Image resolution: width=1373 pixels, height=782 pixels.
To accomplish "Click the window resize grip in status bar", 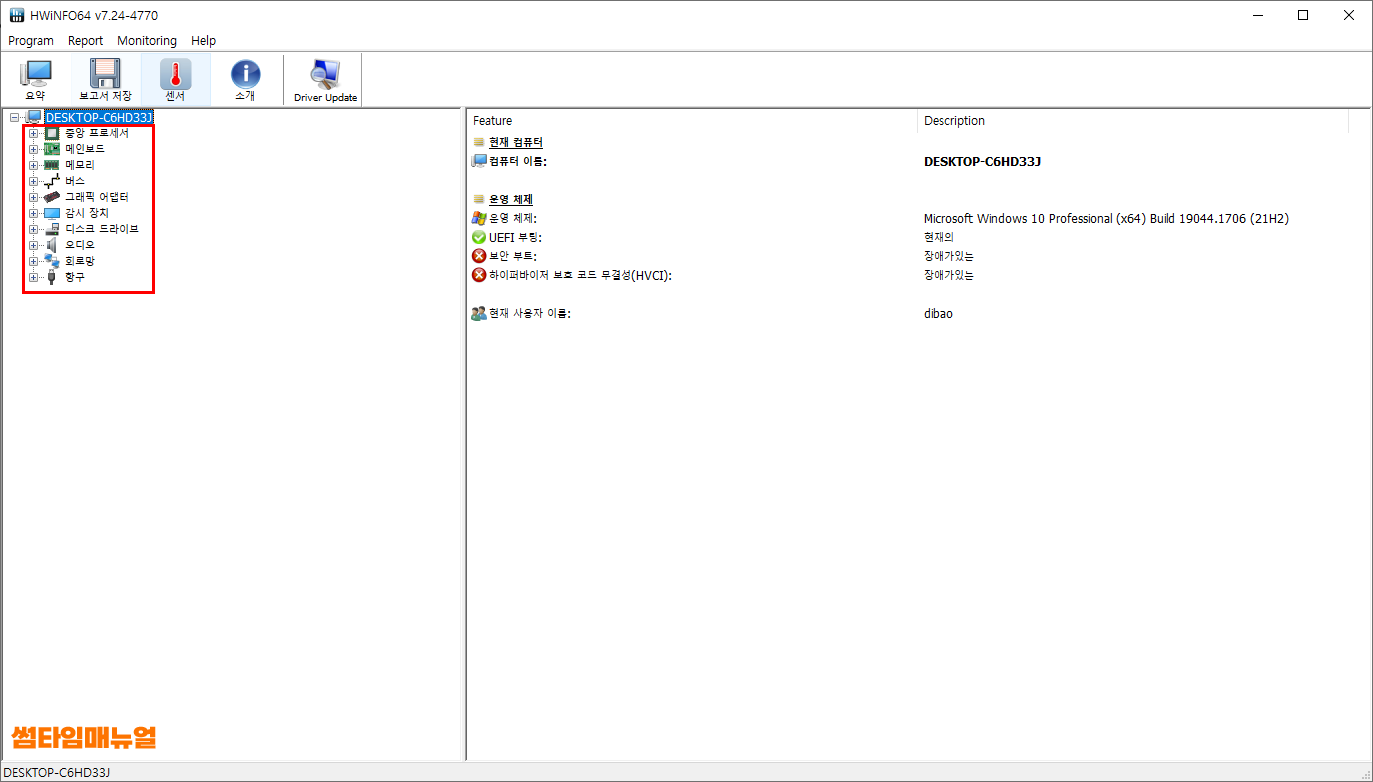I will click(x=1365, y=774).
